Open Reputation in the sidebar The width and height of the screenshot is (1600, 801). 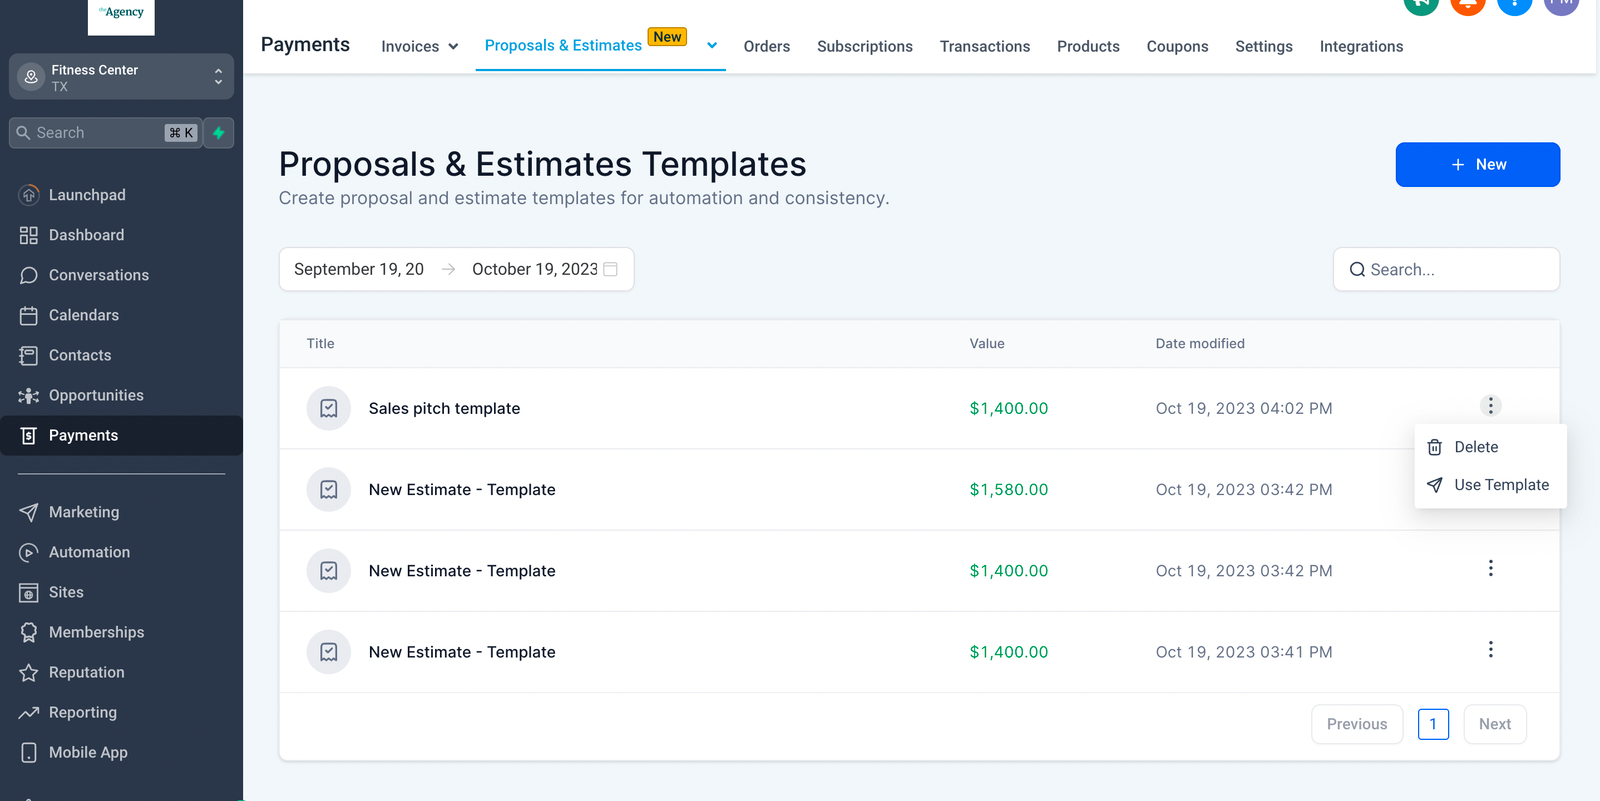[86, 672]
